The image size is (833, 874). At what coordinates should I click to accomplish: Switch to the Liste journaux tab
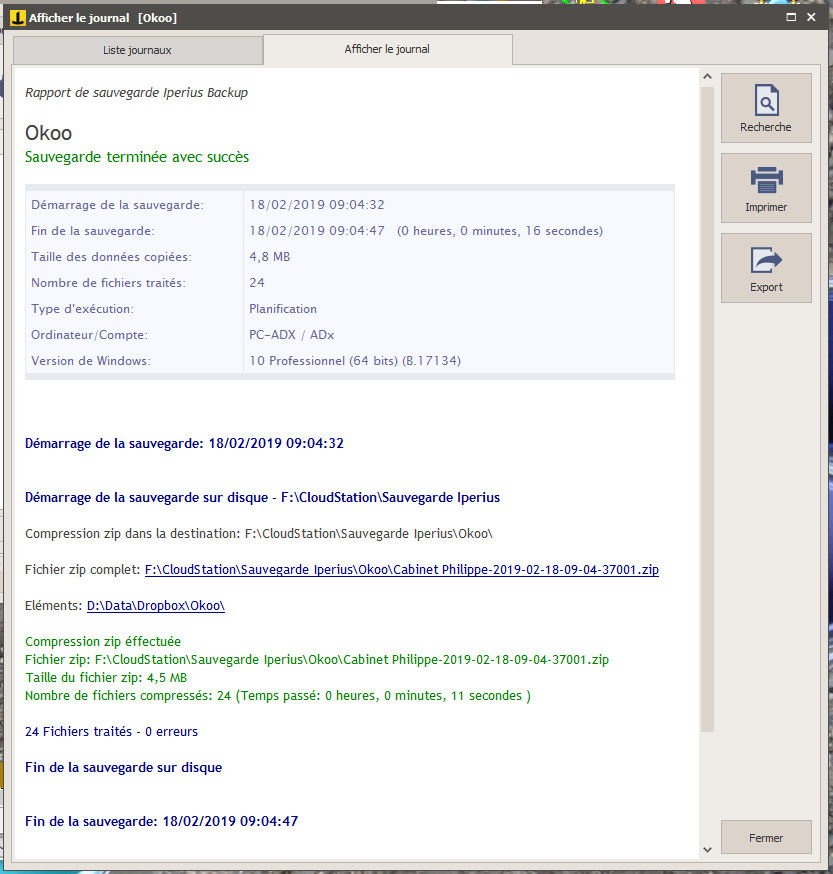[137, 49]
